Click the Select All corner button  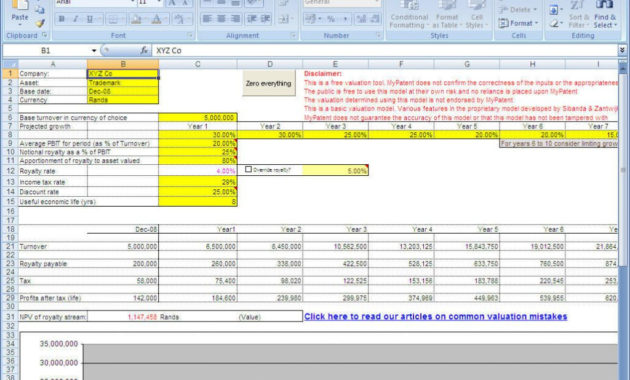point(10,64)
